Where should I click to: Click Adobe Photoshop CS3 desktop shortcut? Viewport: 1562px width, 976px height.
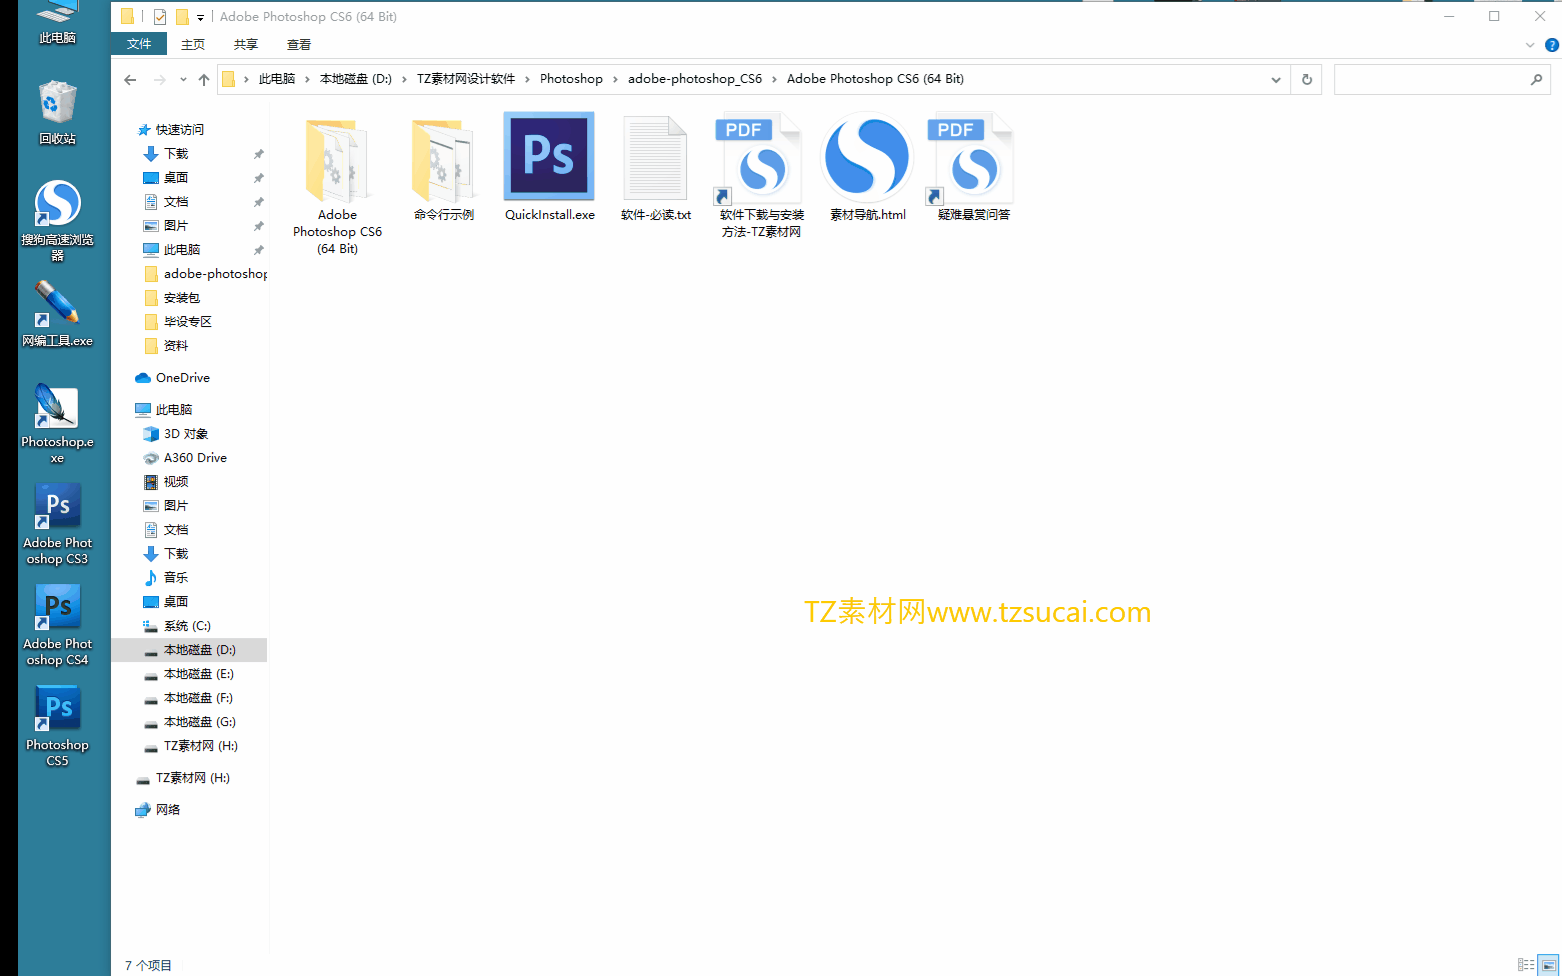pyautogui.click(x=57, y=524)
